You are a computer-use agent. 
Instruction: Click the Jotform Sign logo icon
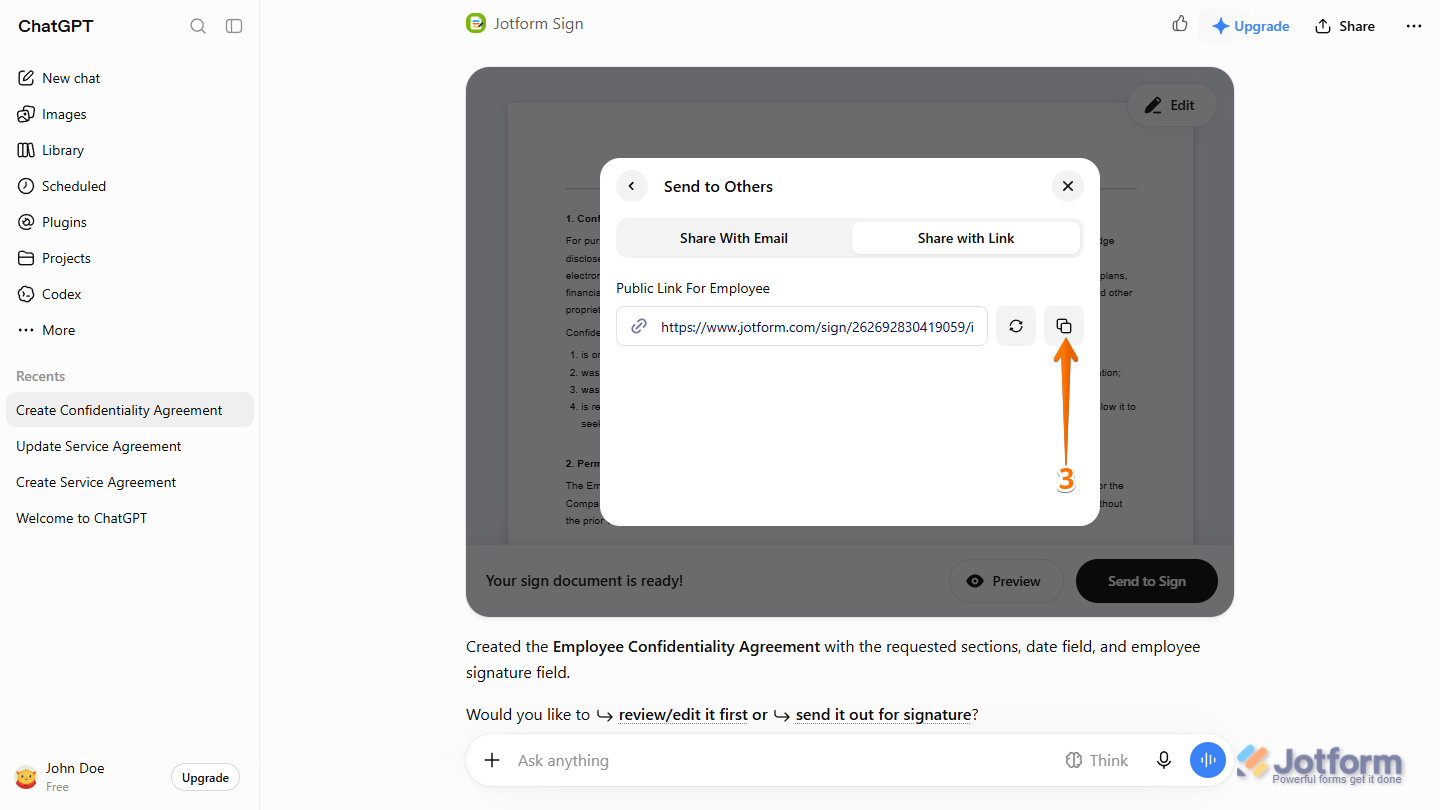click(476, 23)
